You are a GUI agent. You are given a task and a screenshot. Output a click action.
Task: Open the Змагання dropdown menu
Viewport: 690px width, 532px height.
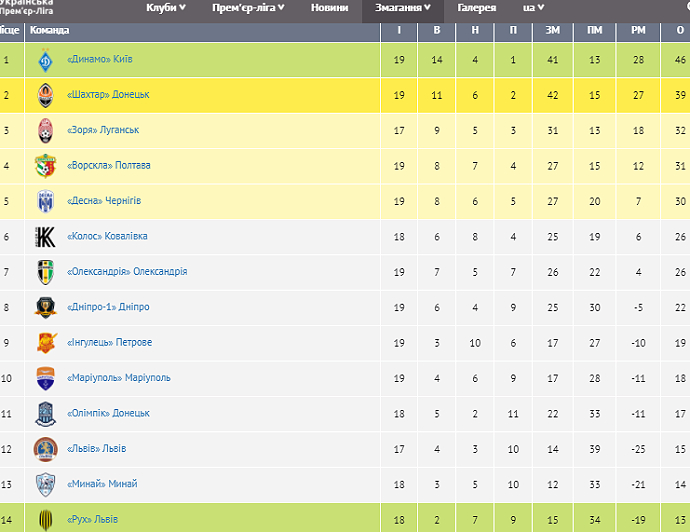(404, 8)
